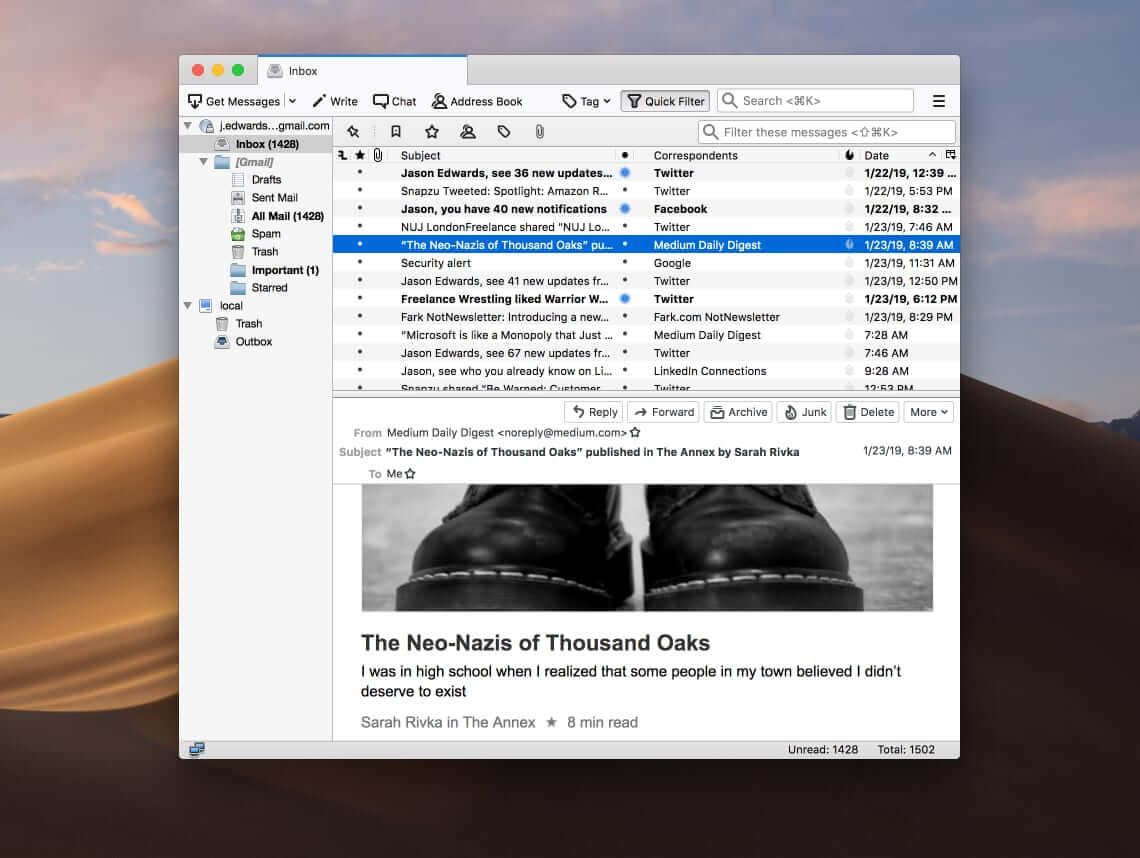Open NUJ LondonFreelance shared email
The height and width of the screenshot is (858, 1140).
pyautogui.click(x=646, y=227)
